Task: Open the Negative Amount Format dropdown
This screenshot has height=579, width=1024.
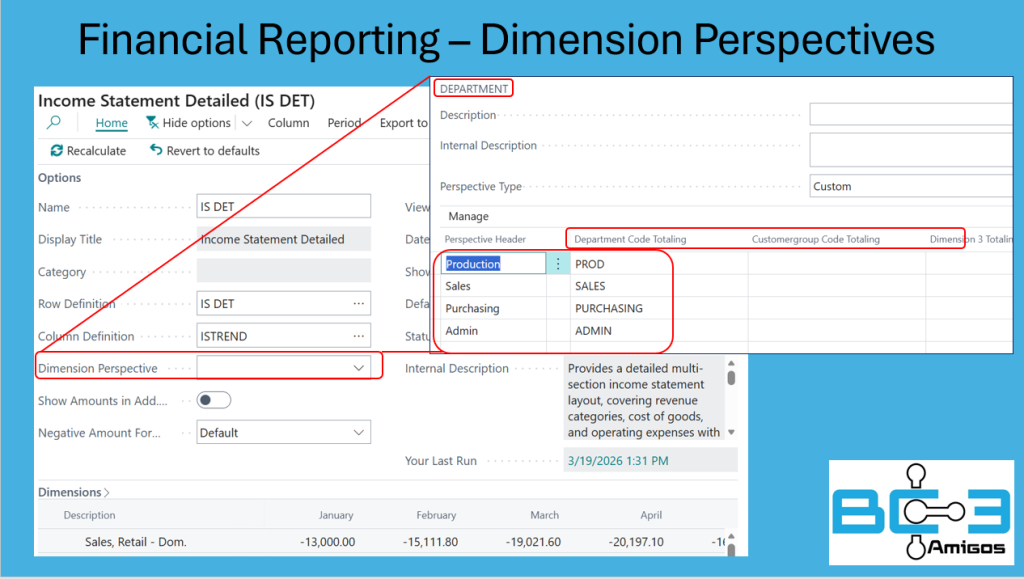Action: coord(359,433)
